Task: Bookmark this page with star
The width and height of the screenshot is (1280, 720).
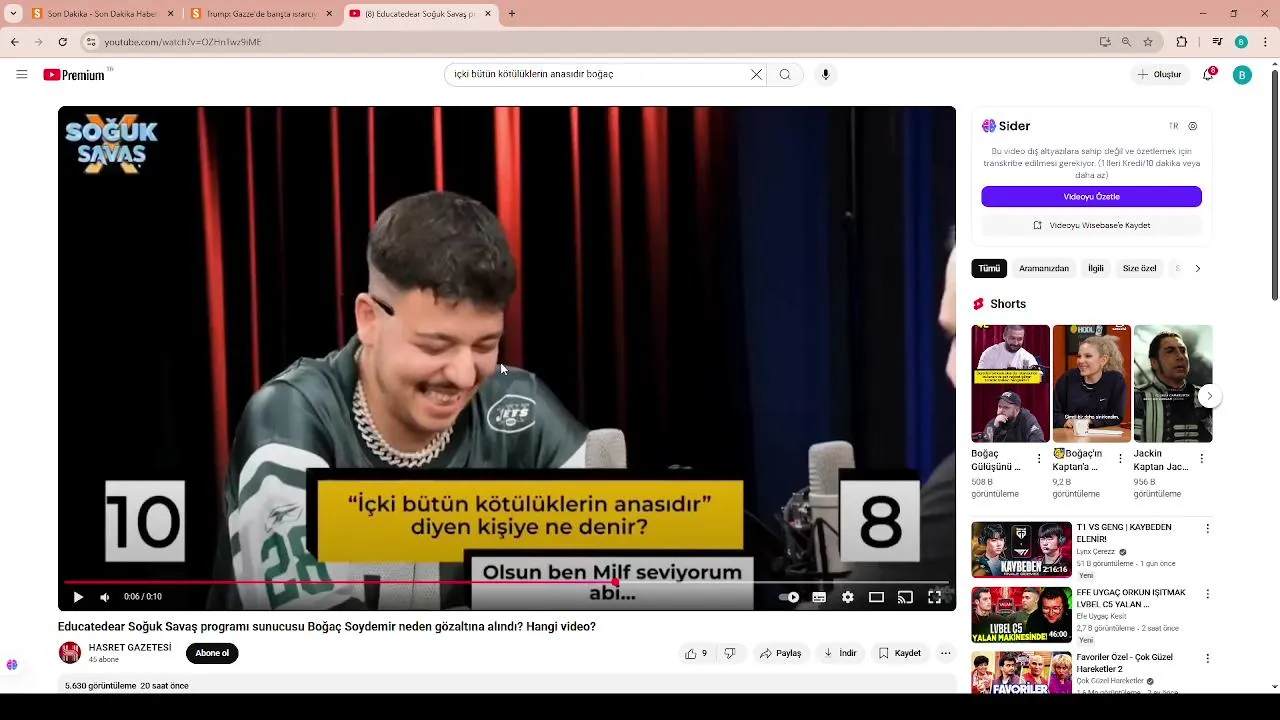Action: pos(1148,42)
